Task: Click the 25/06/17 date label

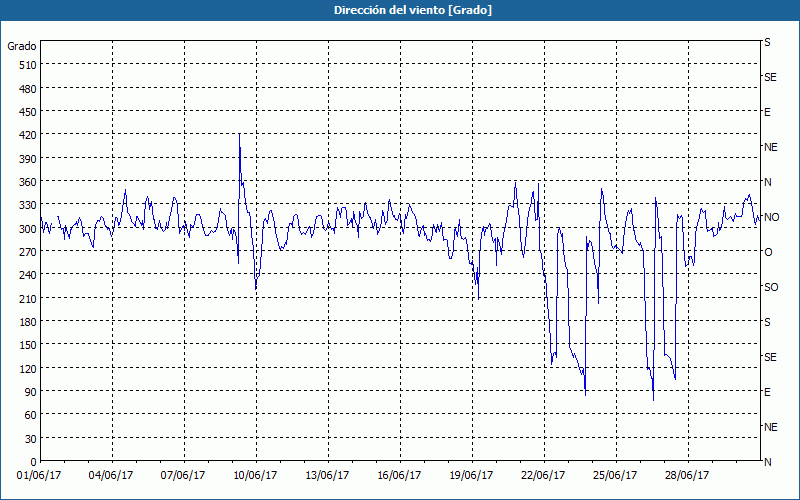Action: (615, 476)
